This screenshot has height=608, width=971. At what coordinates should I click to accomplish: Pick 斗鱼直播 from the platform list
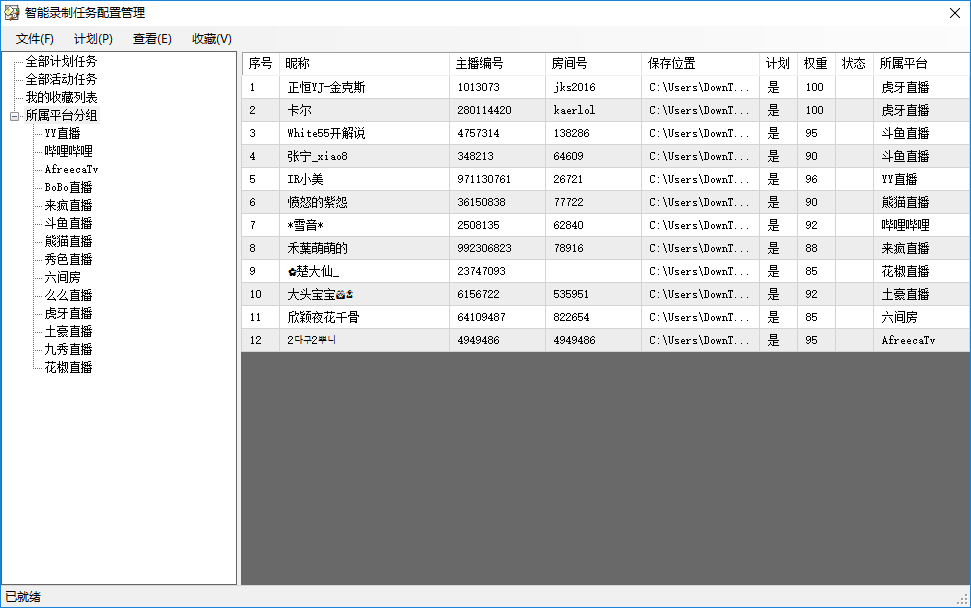coord(68,224)
